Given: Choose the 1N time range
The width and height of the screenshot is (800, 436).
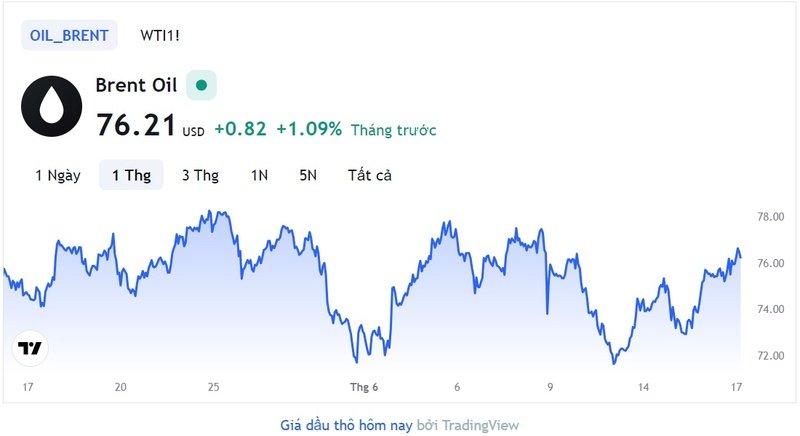Looking at the screenshot, I should pyautogui.click(x=259, y=175).
